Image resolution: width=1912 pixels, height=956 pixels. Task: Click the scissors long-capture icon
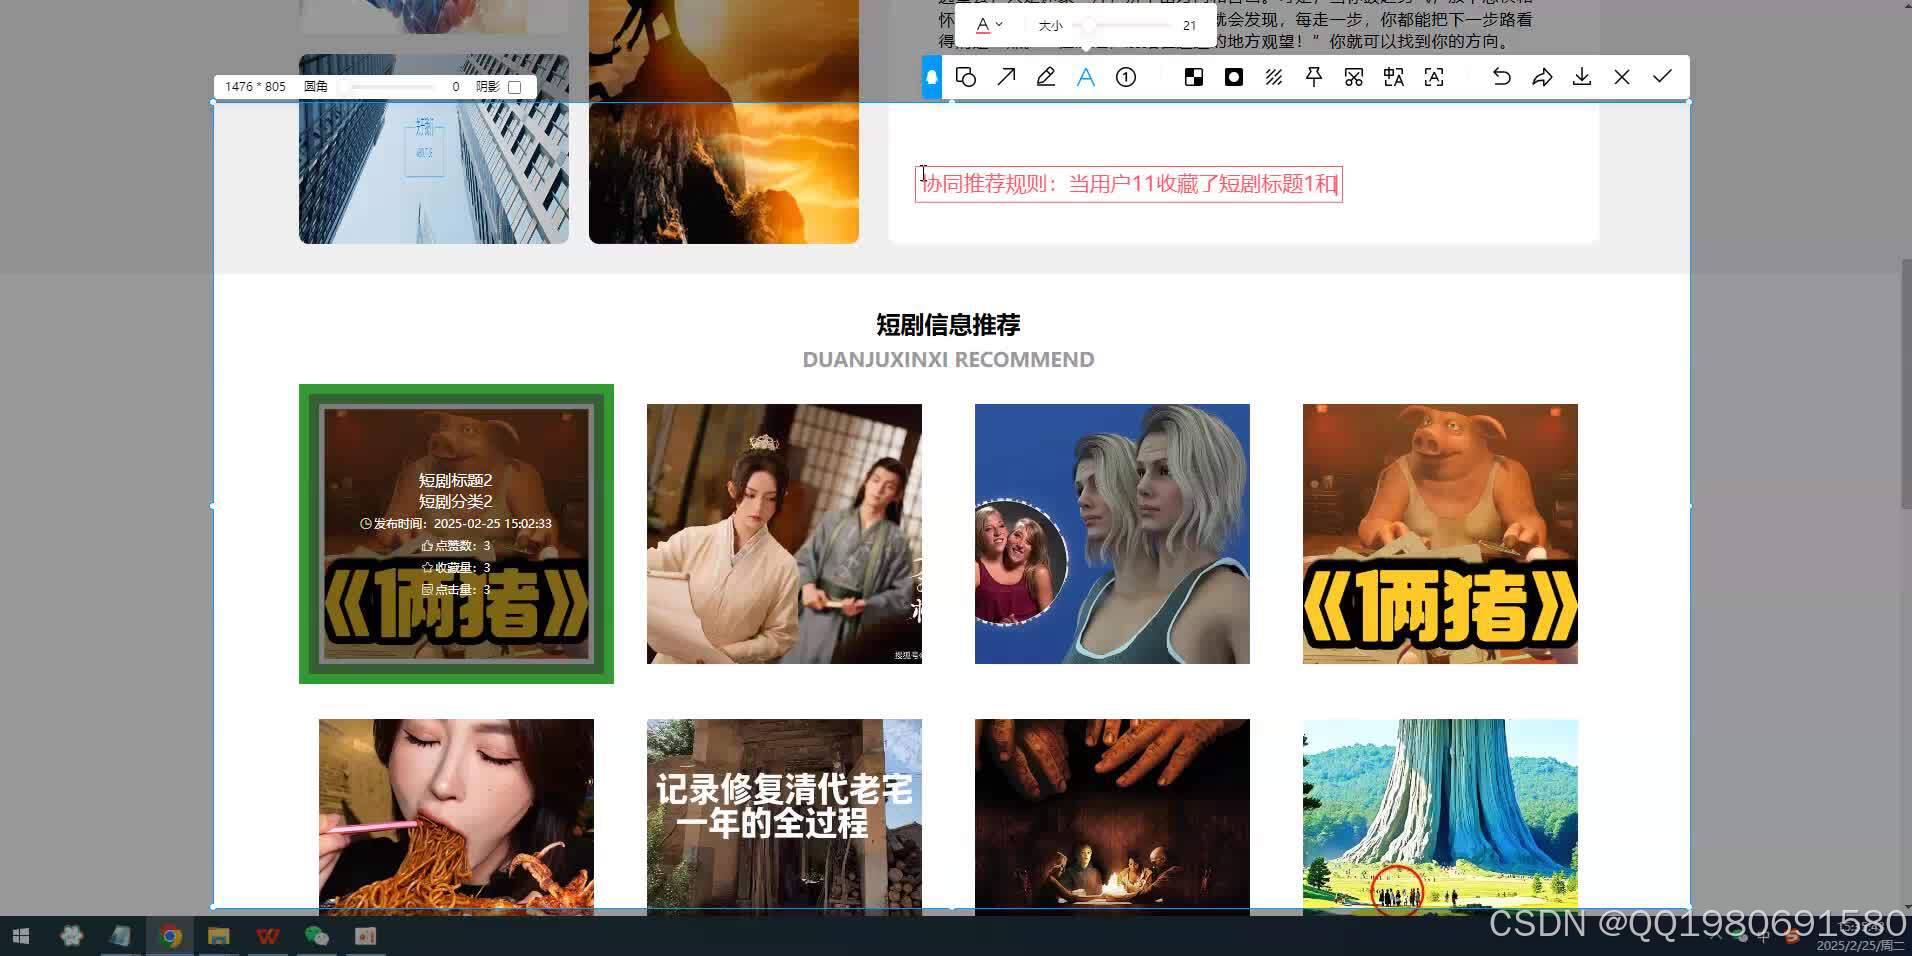(x=1354, y=77)
